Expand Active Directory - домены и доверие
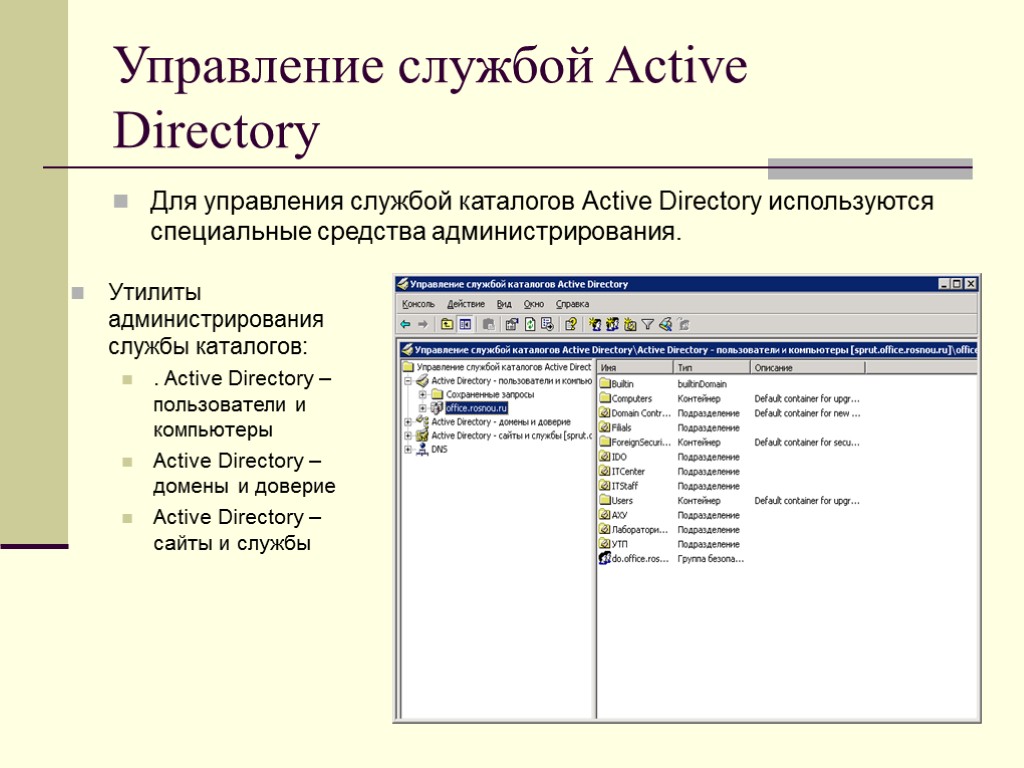Screen dimensions: 1024x768 [408, 422]
